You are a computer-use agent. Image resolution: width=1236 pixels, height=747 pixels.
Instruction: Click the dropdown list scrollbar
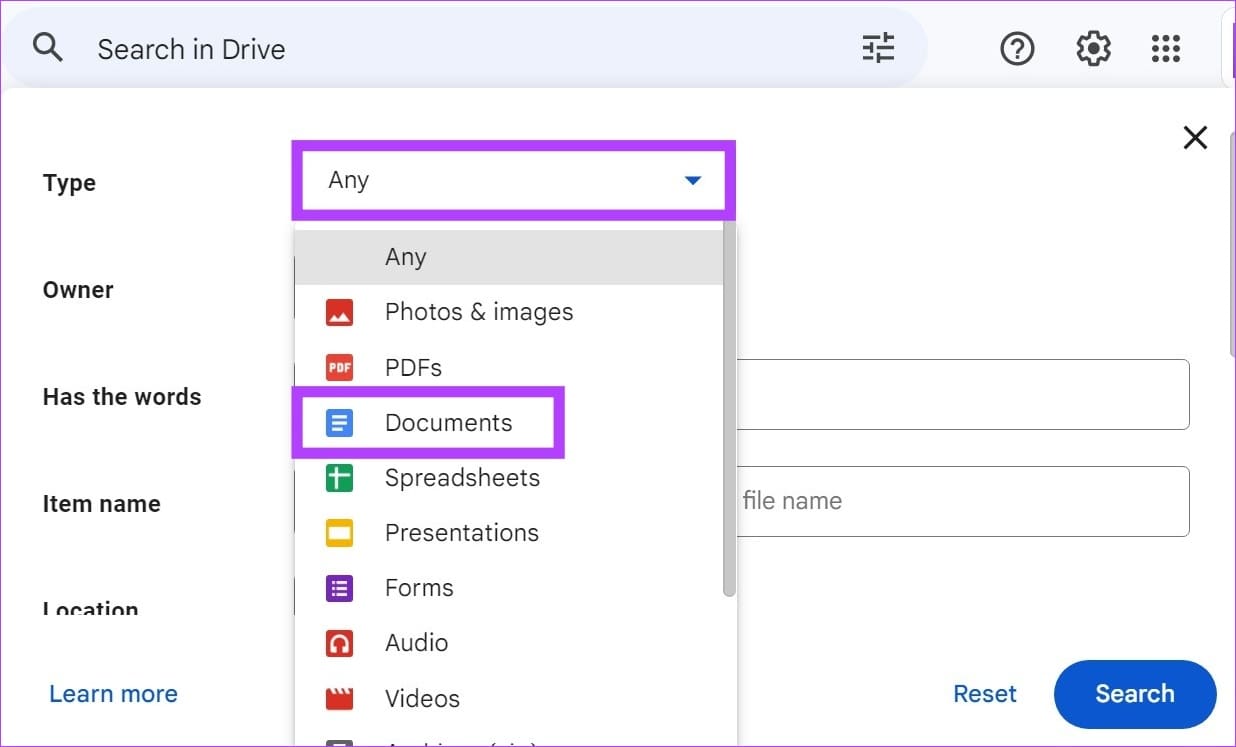pos(729,410)
